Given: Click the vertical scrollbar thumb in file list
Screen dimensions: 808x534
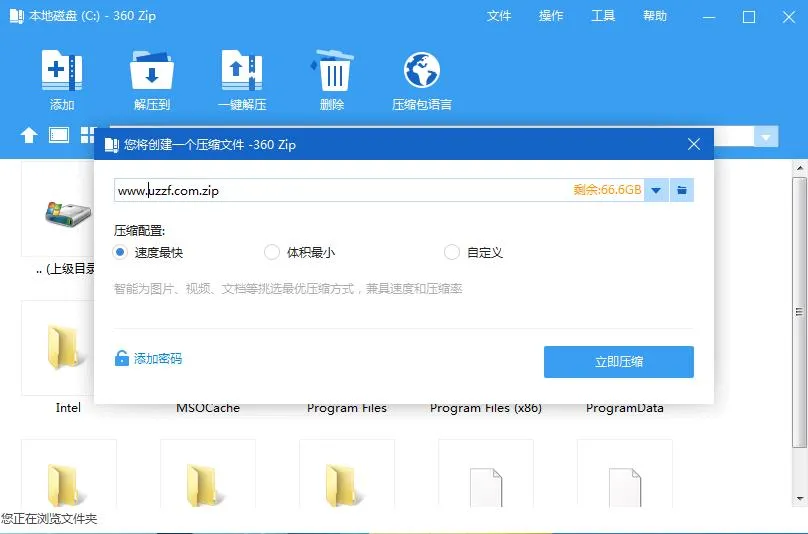Looking at the screenshot, I should [799, 312].
